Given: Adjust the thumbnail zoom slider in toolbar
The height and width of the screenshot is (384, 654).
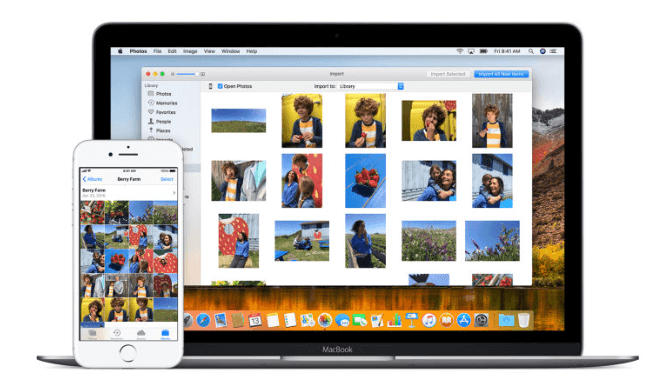Looking at the screenshot, I should click(188, 74).
